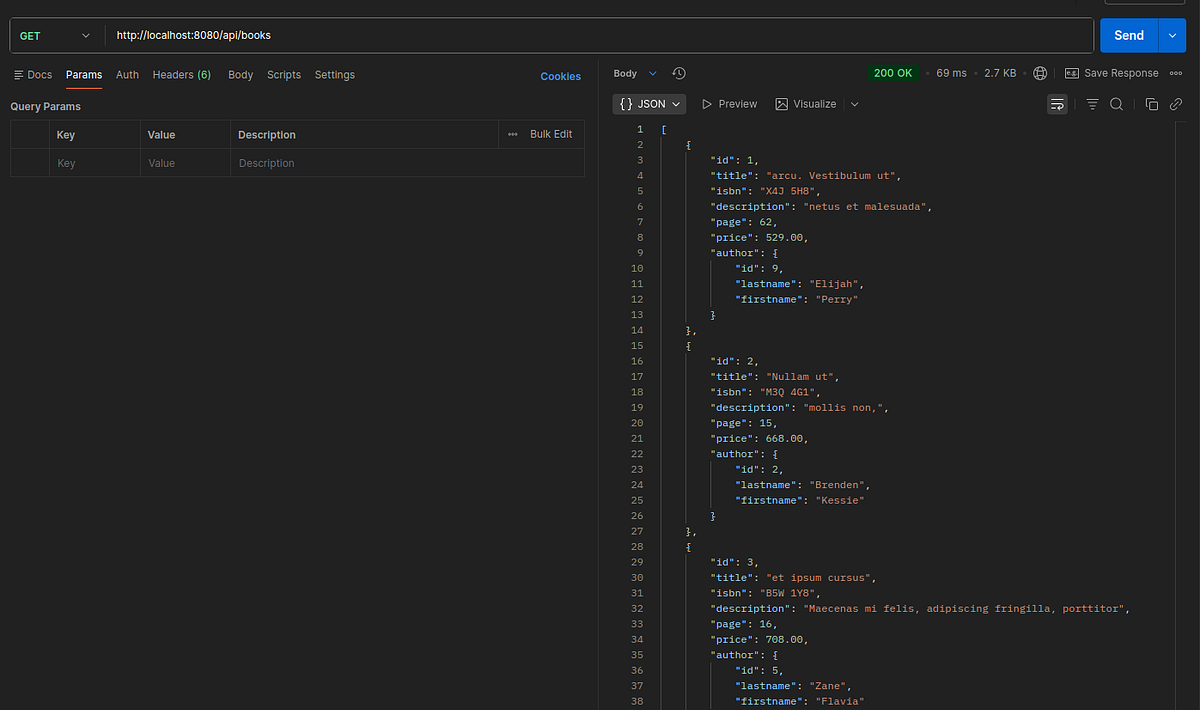Viewport: 1200px width, 710px height.
Task: Open the HTTP method GET dropdown
Action: point(56,35)
